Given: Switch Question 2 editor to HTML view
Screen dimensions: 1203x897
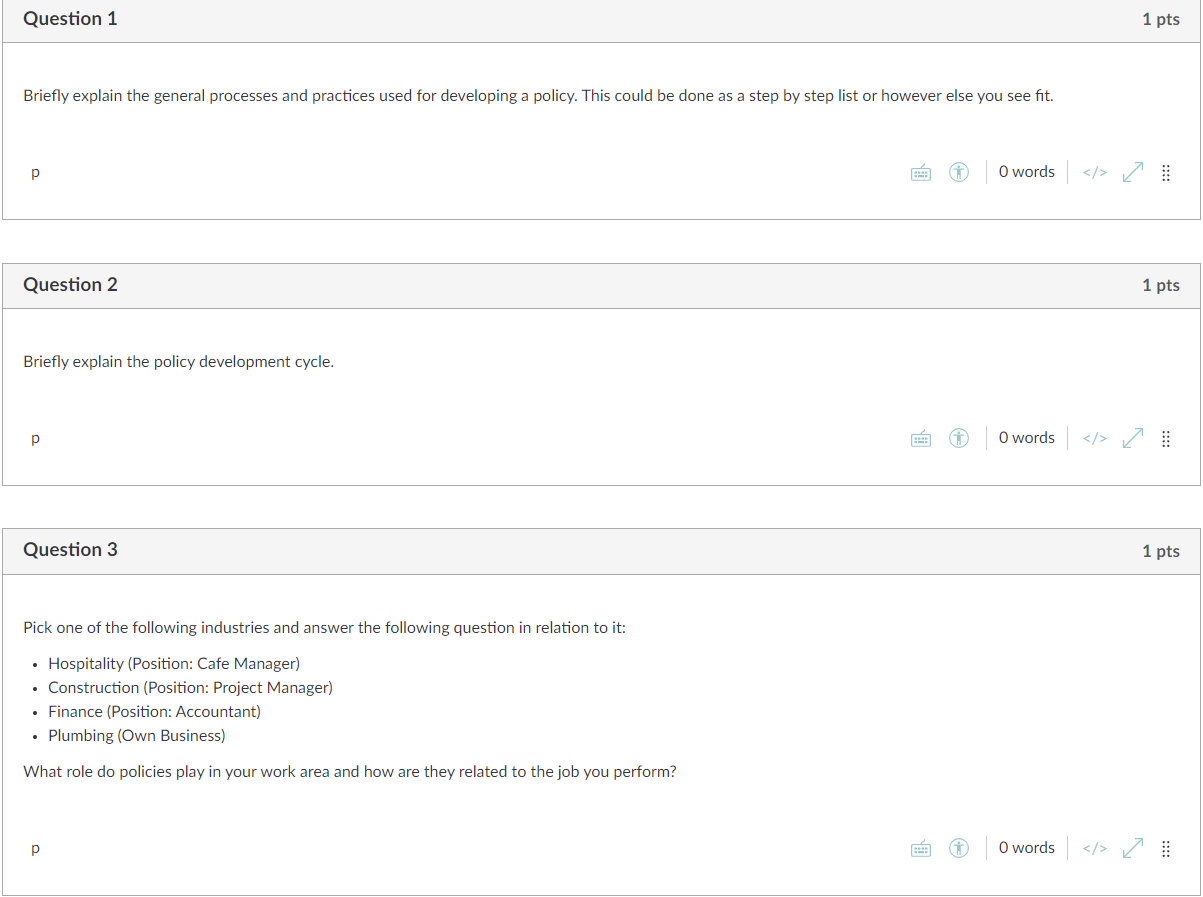Looking at the screenshot, I should [x=1095, y=438].
